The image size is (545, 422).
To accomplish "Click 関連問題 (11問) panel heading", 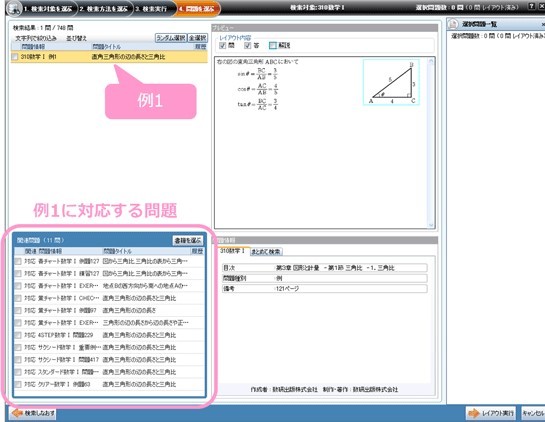I will (40, 240).
